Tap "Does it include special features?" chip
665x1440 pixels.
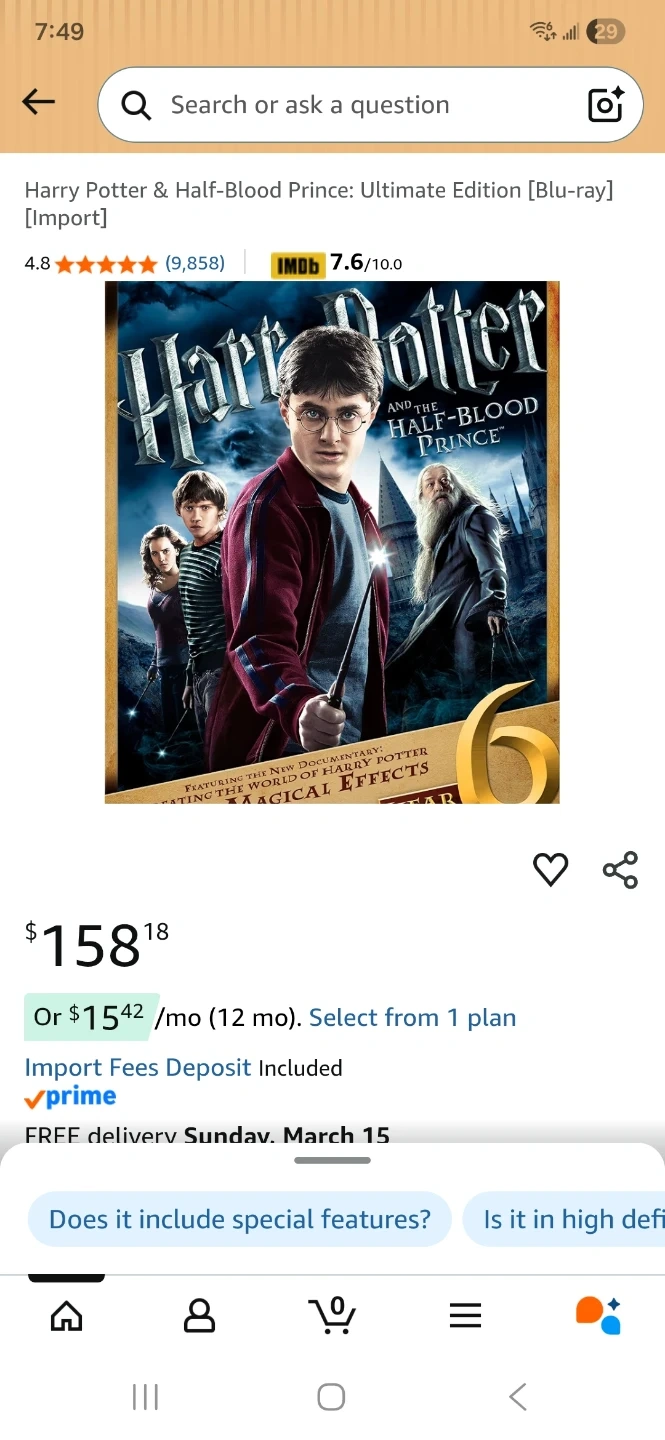pyautogui.click(x=240, y=1219)
